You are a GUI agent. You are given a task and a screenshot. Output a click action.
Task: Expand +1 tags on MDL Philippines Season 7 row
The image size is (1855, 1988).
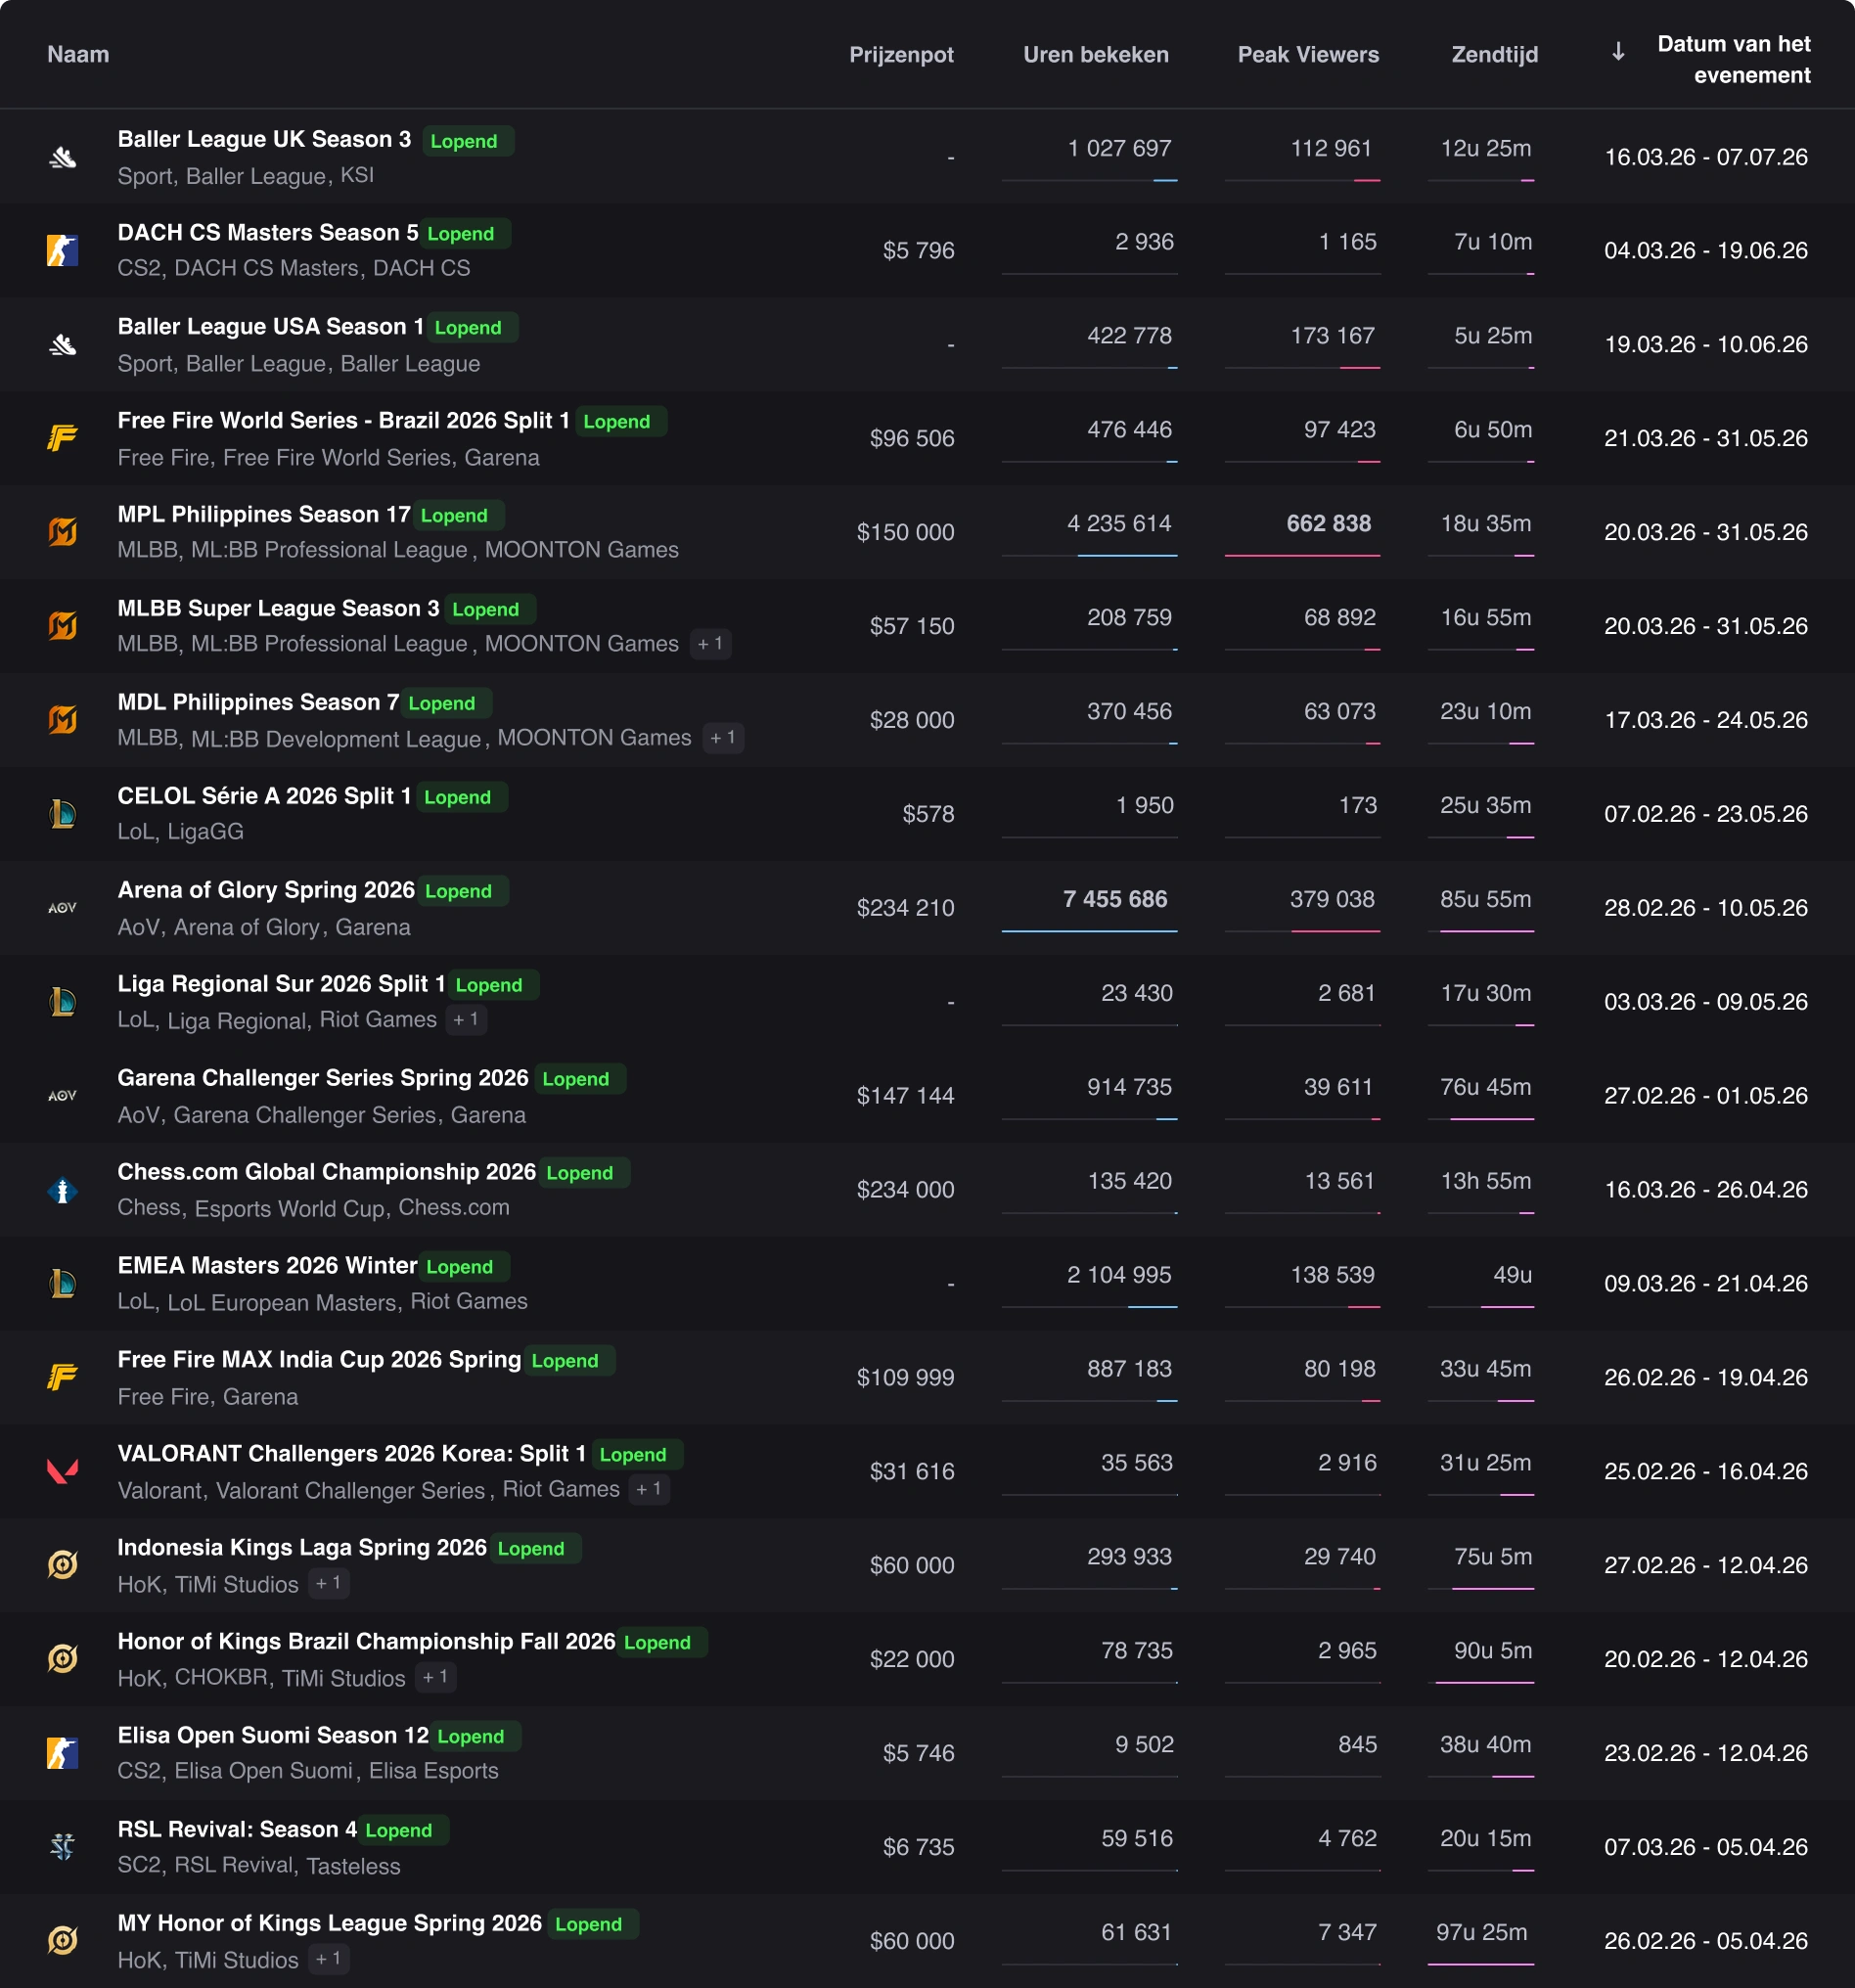pos(723,738)
